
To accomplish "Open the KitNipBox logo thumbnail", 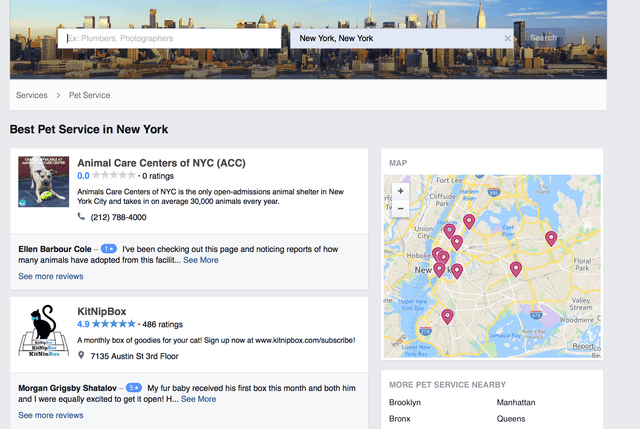I will [x=43, y=330].
